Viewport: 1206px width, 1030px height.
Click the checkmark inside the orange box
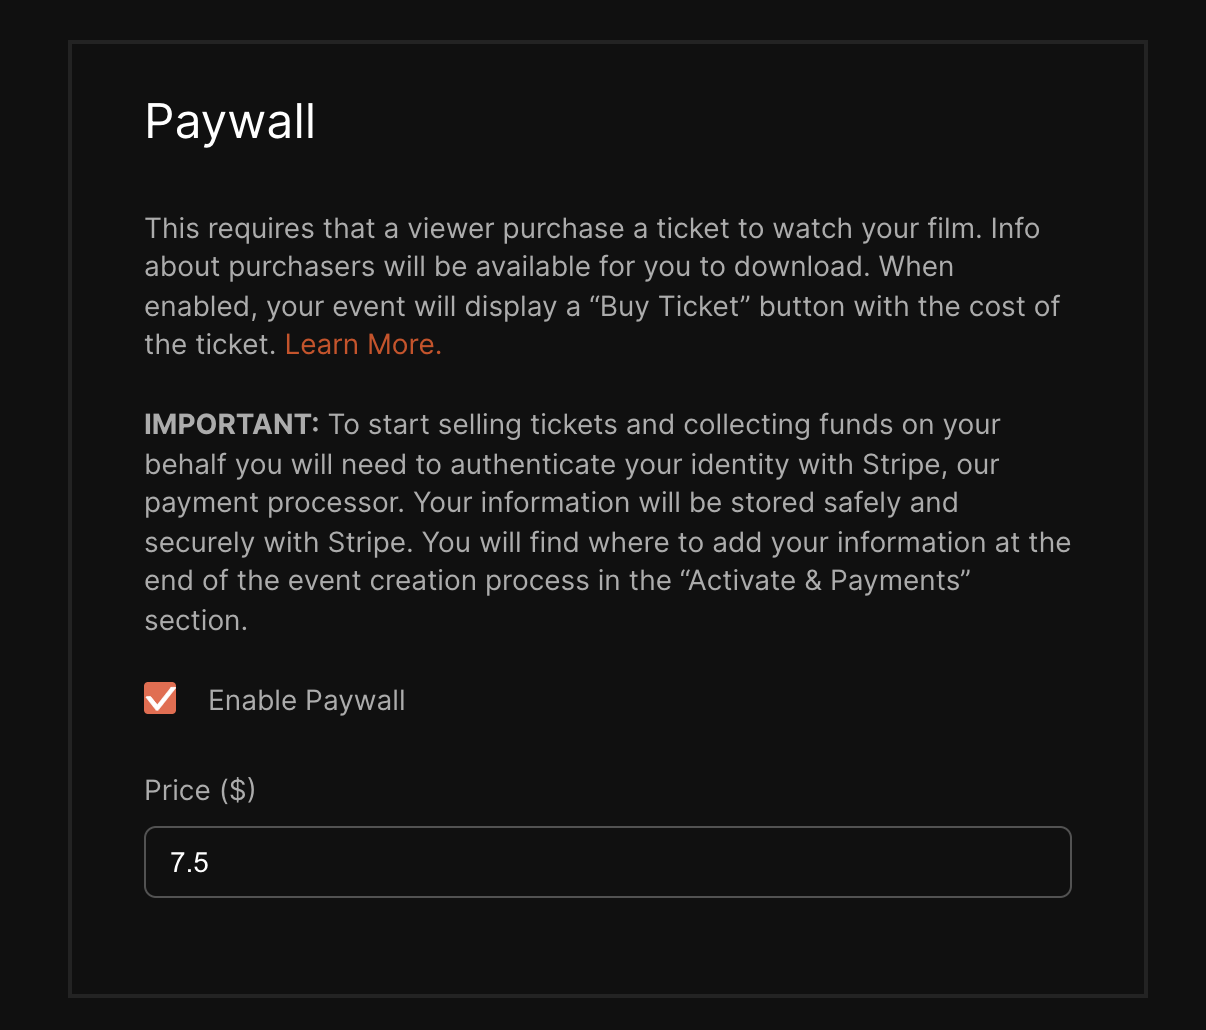pos(160,699)
